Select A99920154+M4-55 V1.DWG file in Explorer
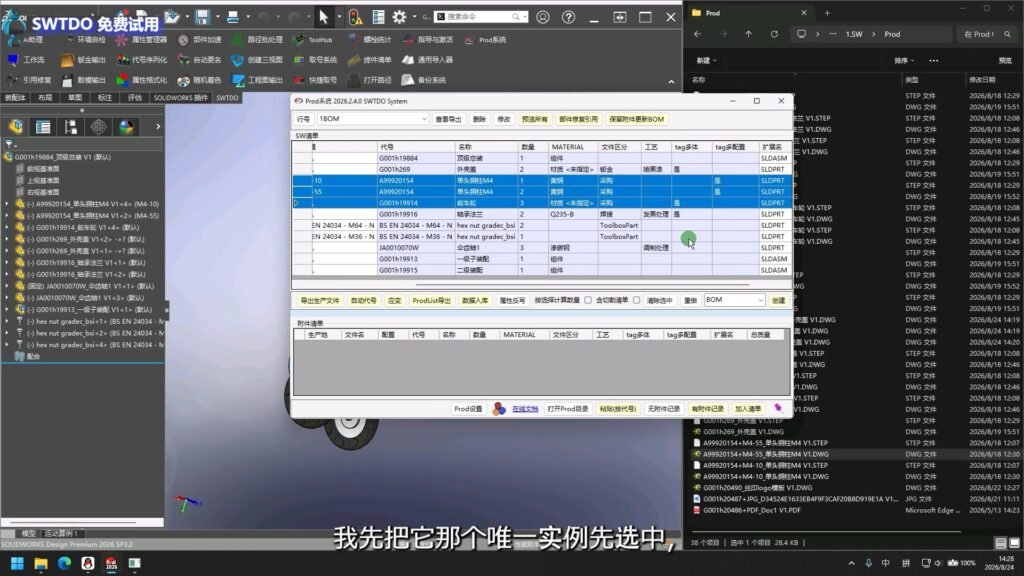Image resolution: width=1024 pixels, height=576 pixels. (x=765, y=454)
